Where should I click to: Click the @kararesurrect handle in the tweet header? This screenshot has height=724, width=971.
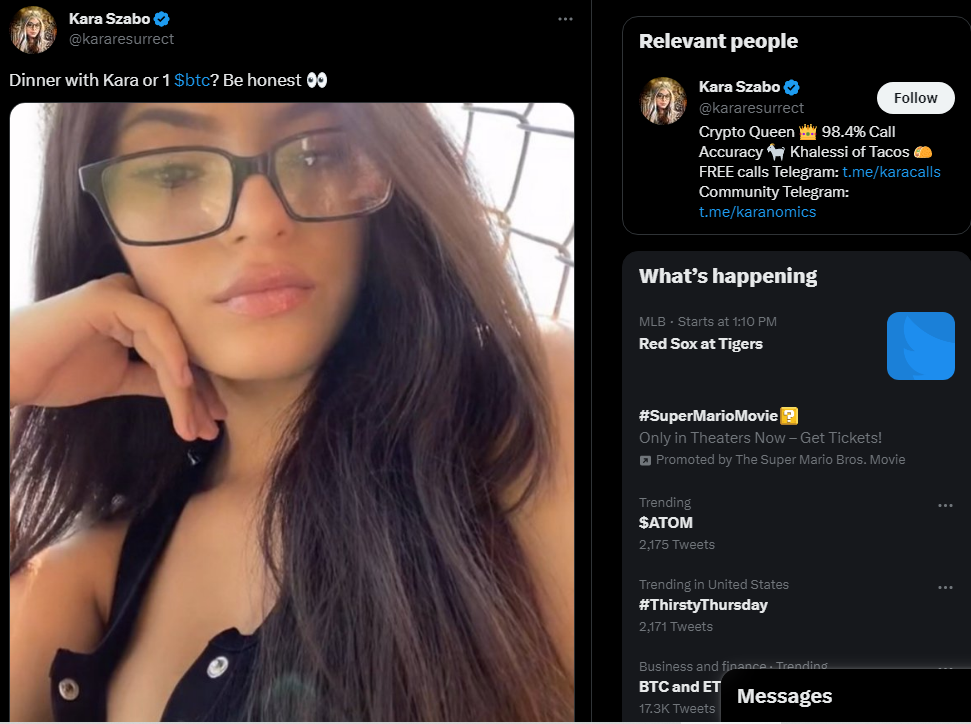pos(121,39)
